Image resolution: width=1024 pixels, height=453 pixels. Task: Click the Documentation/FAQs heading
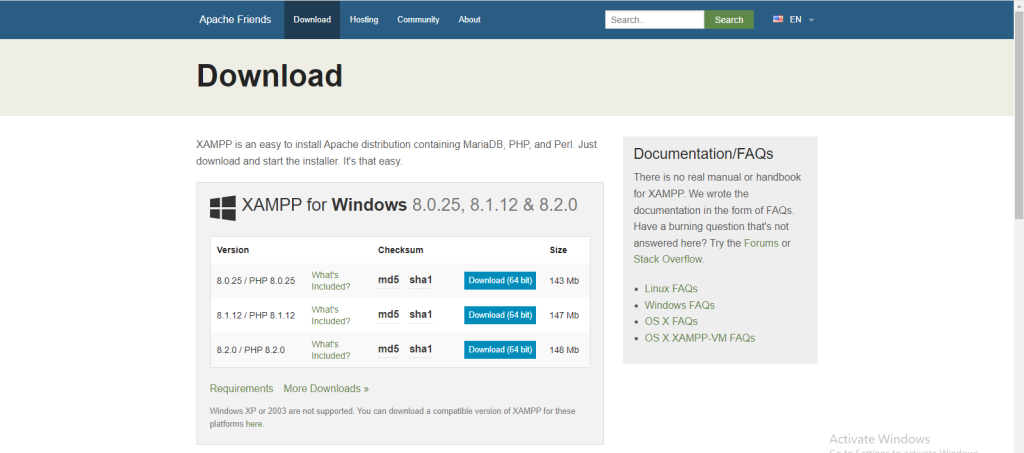[x=703, y=154]
